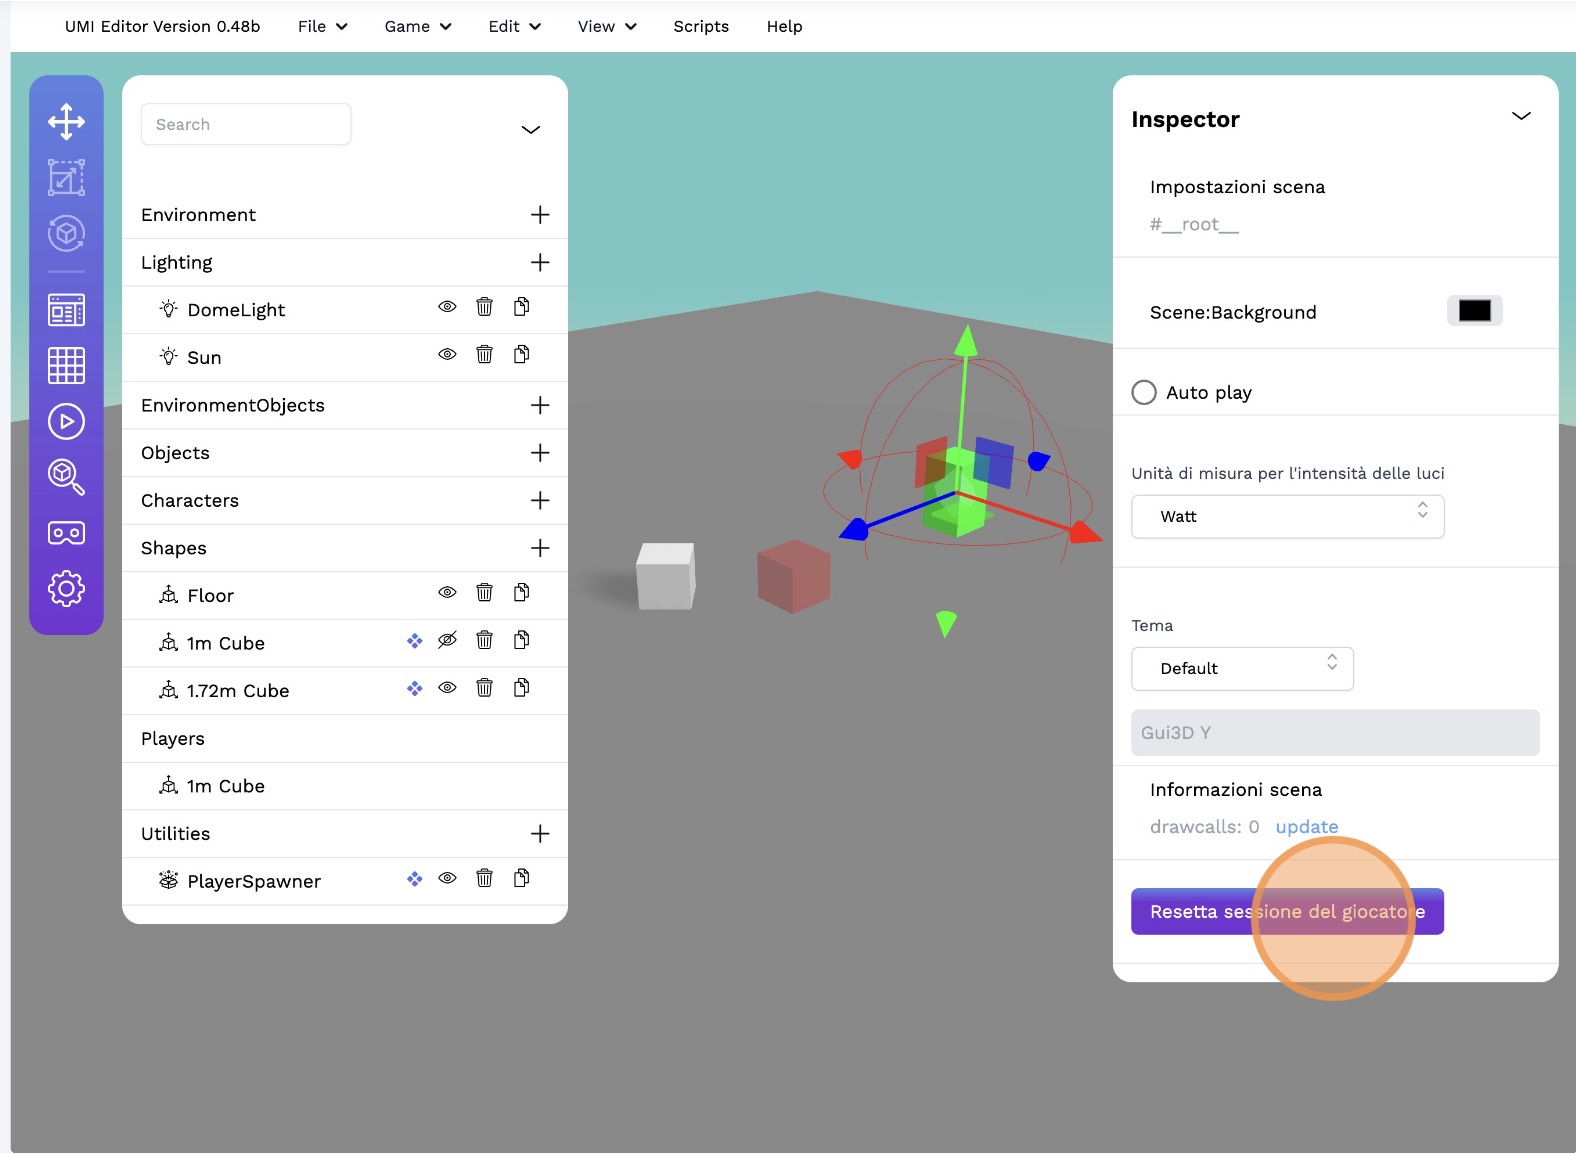Open the Scripts menu item

pyautogui.click(x=700, y=27)
